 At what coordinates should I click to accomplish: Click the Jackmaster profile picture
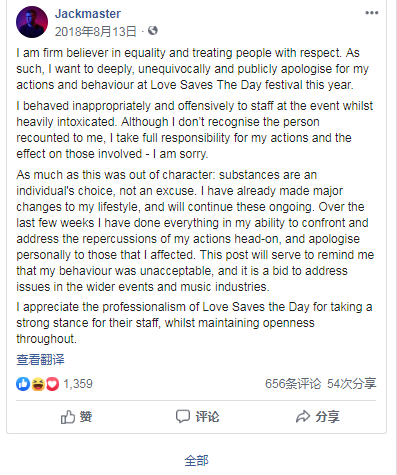[x=32, y=22]
